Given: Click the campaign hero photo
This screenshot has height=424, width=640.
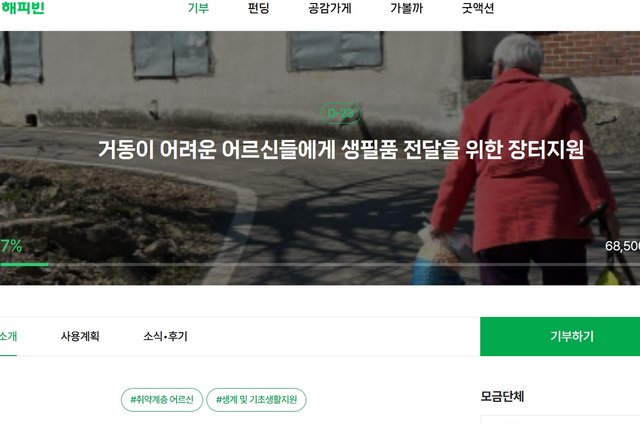Looking at the screenshot, I should click(x=320, y=158).
